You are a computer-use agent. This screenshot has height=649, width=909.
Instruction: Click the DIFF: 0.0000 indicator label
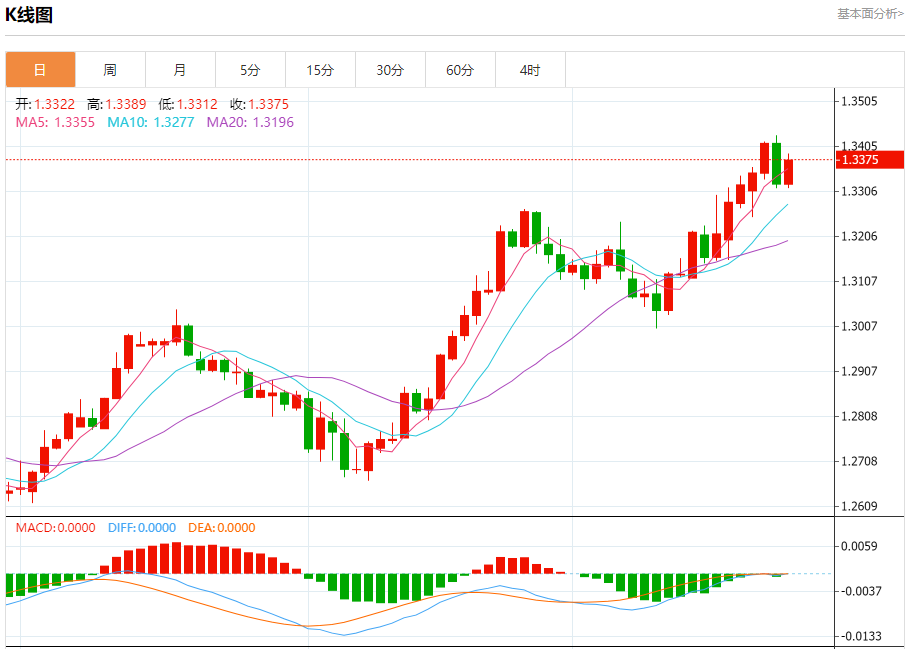(142, 528)
